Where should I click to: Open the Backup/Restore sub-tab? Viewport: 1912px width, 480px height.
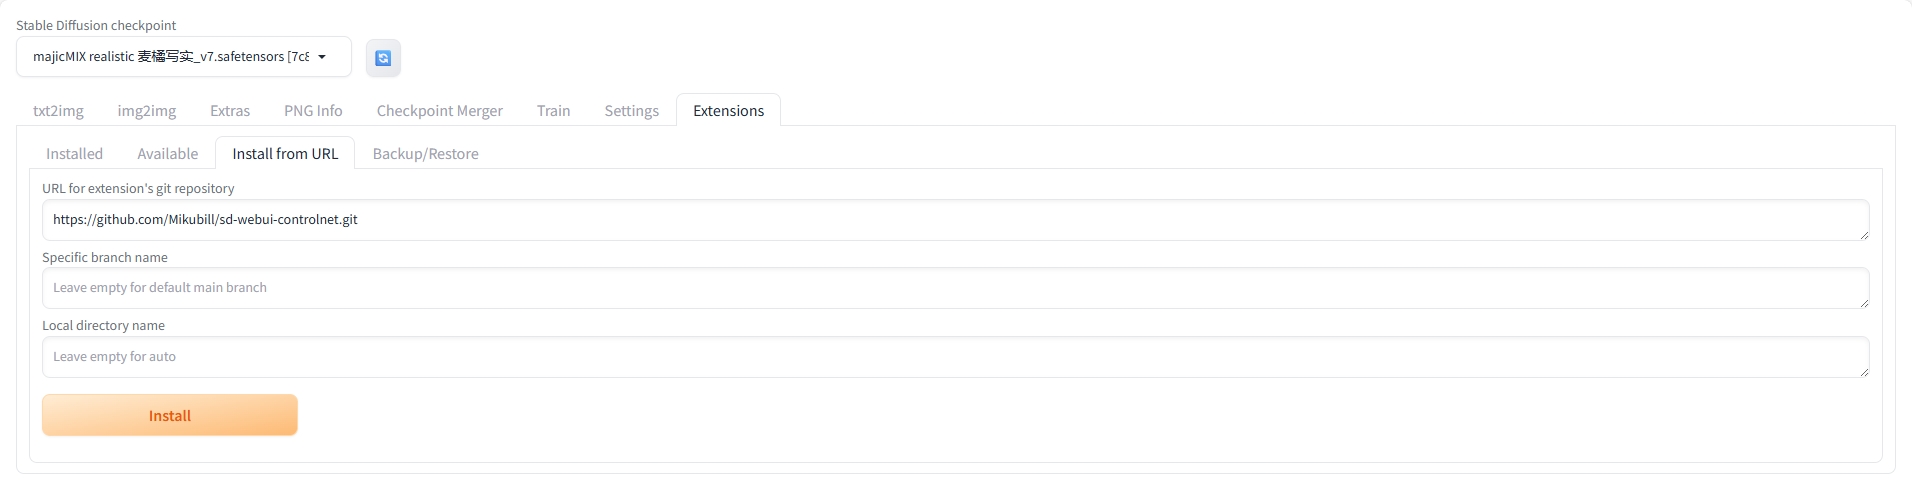pyautogui.click(x=425, y=153)
